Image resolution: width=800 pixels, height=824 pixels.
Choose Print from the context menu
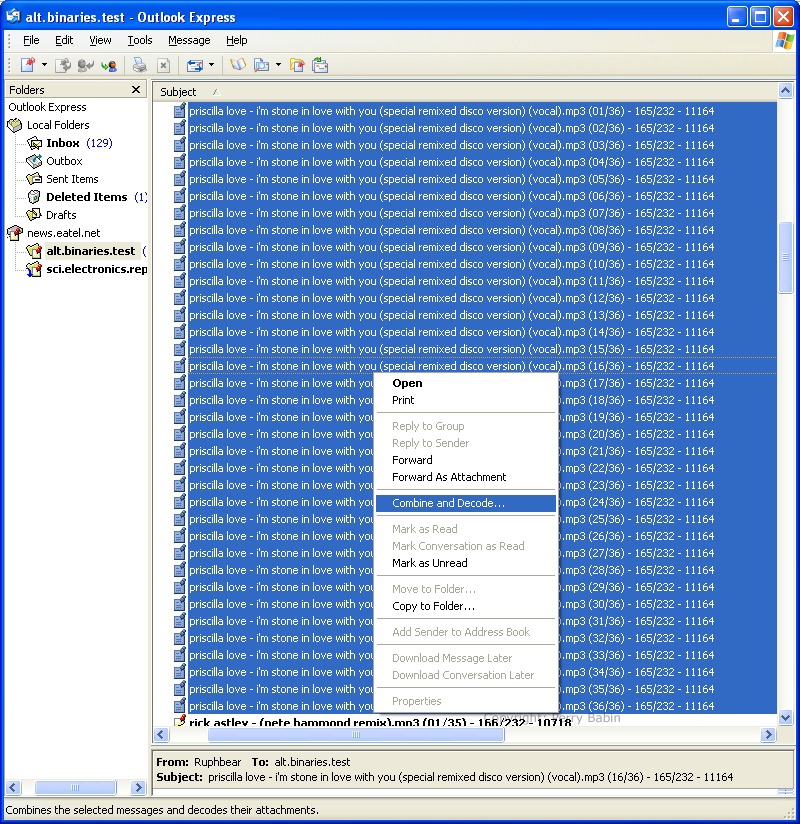(x=466, y=400)
